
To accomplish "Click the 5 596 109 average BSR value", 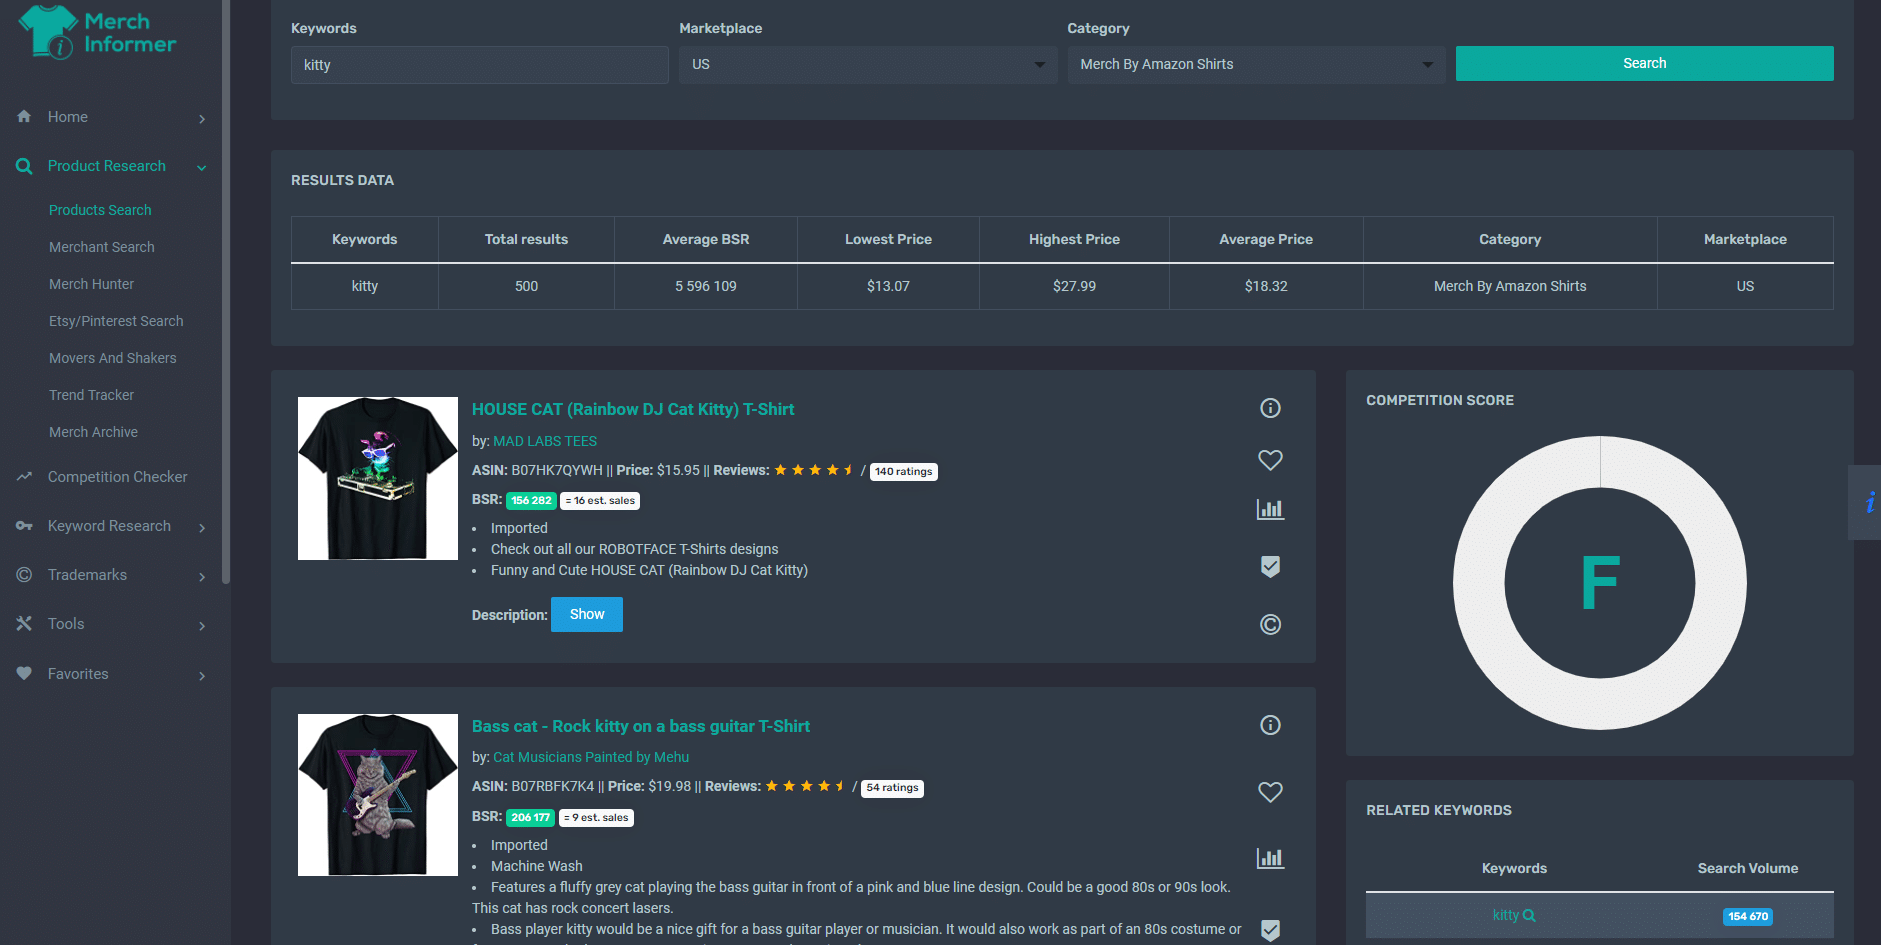I will click(x=706, y=286).
